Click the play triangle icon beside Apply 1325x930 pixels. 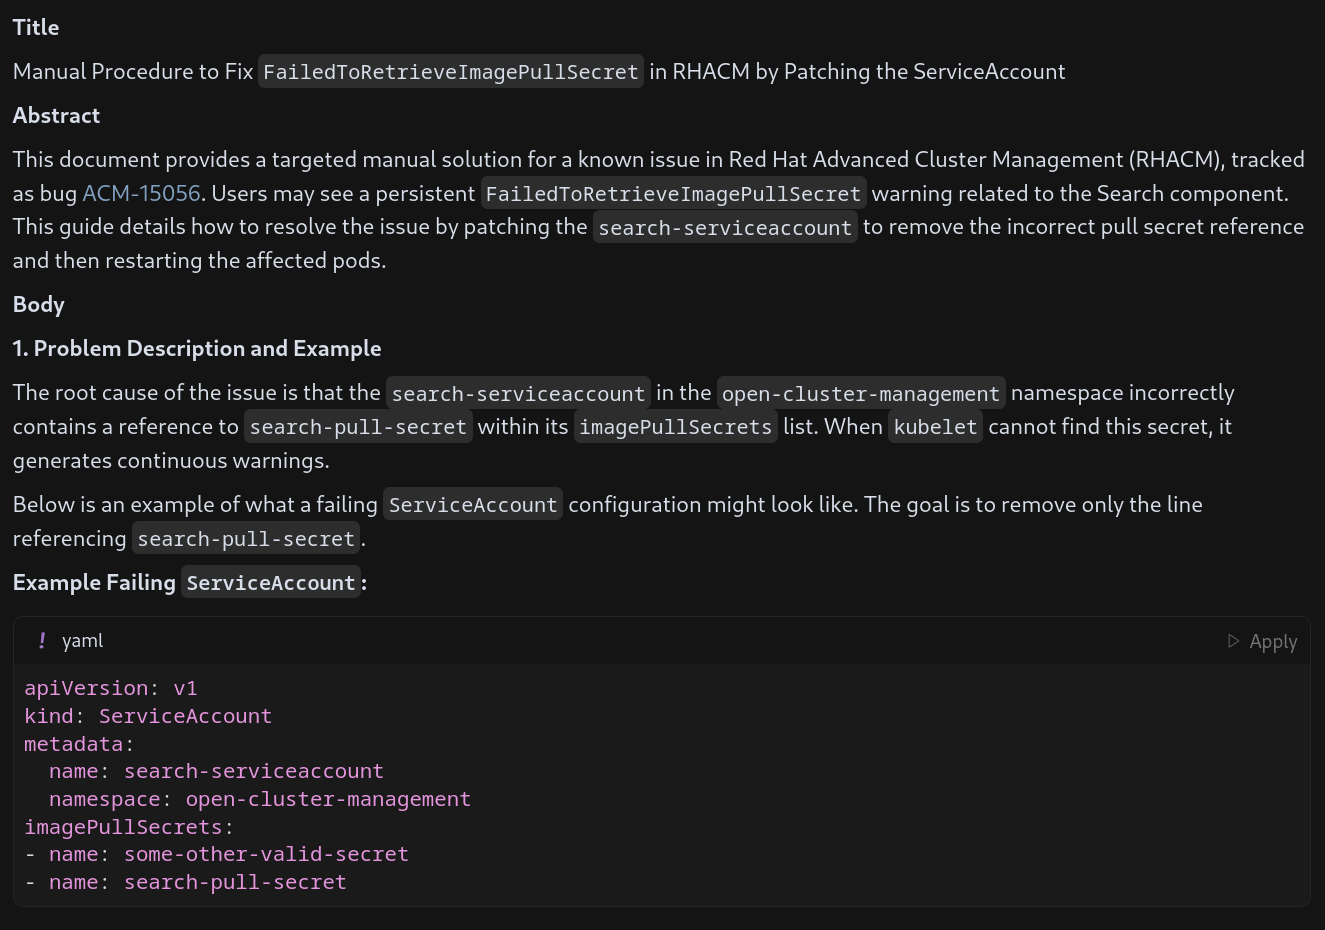coord(1233,641)
